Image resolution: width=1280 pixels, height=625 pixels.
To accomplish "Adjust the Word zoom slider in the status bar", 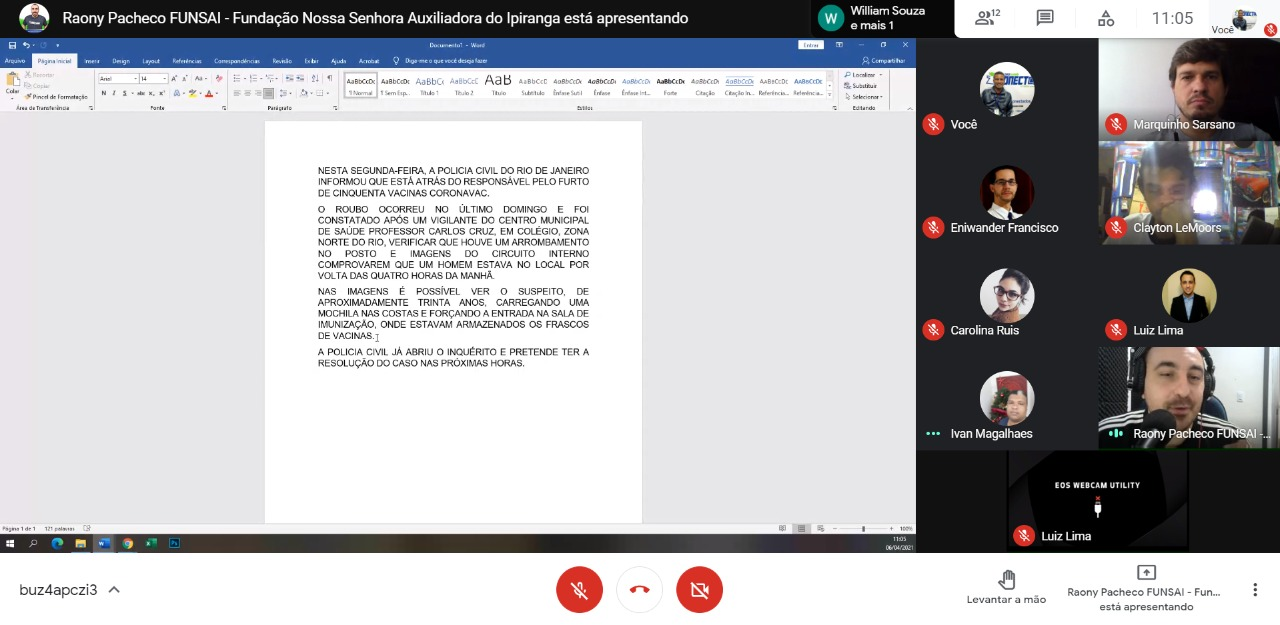I will (863, 528).
